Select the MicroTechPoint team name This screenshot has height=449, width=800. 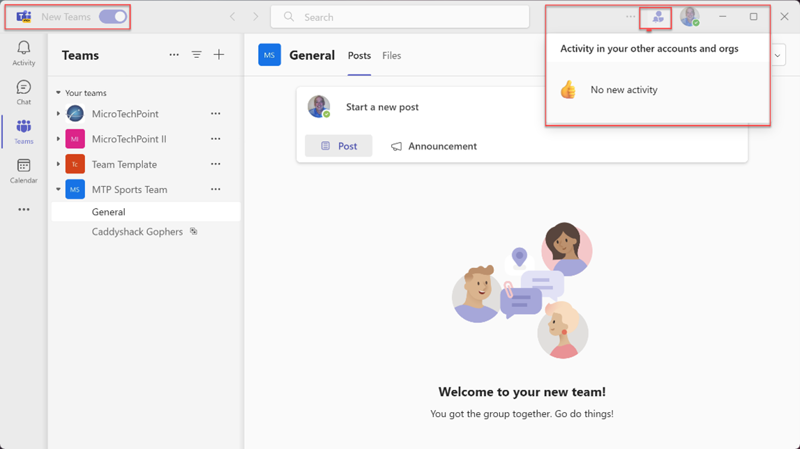tap(125, 114)
